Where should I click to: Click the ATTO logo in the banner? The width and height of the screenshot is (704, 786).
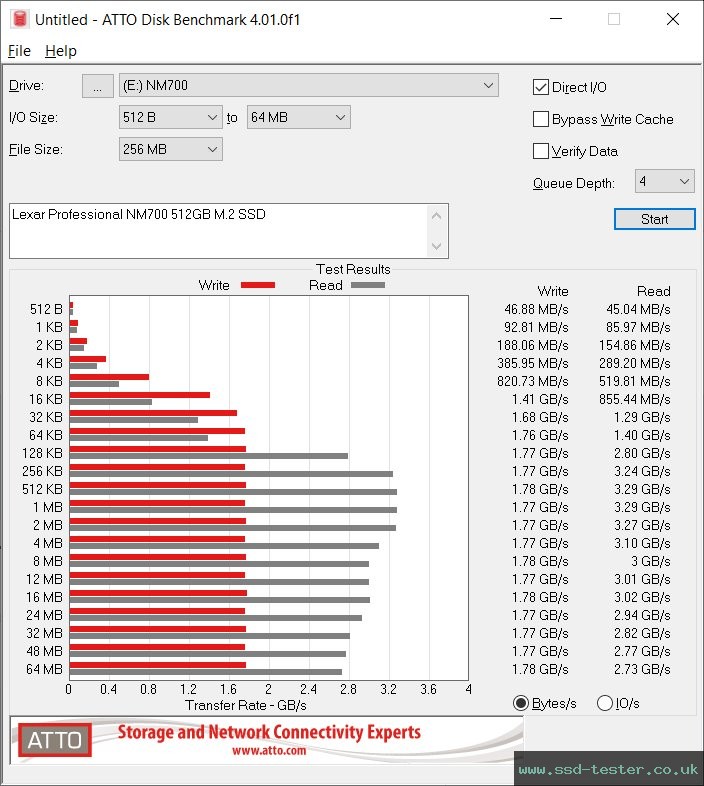55,740
